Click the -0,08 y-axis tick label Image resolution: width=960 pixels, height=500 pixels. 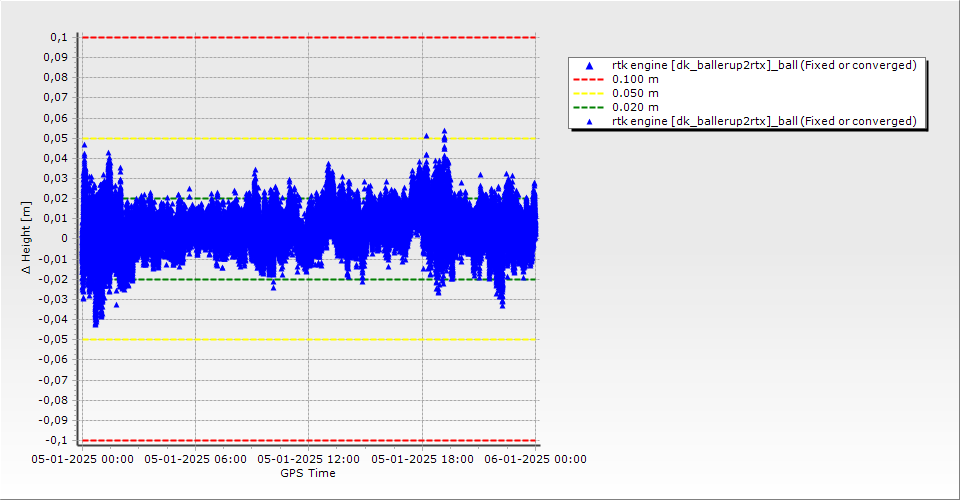(53, 400)
